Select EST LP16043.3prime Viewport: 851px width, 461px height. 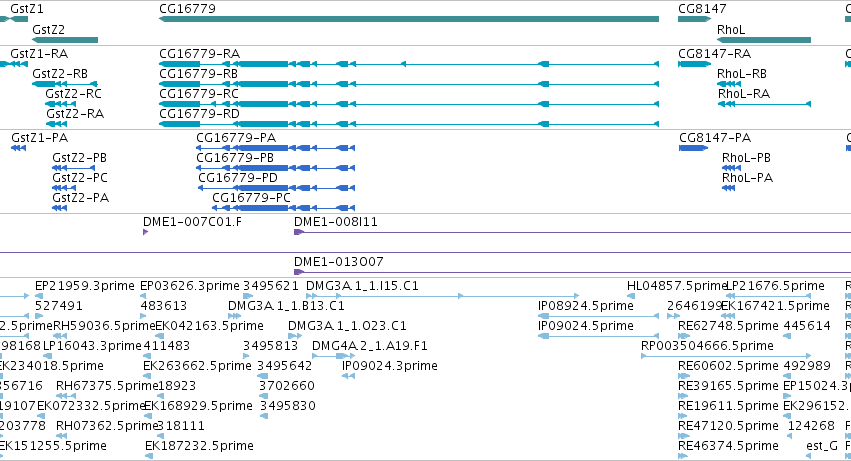click(x=92, y=346)
